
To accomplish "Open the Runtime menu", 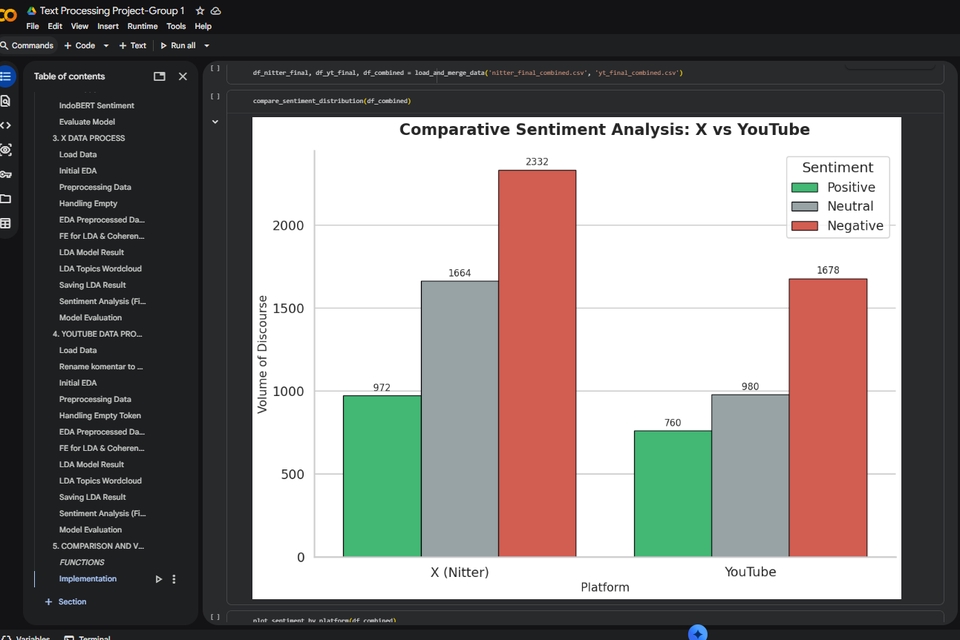I will (142, 26).
